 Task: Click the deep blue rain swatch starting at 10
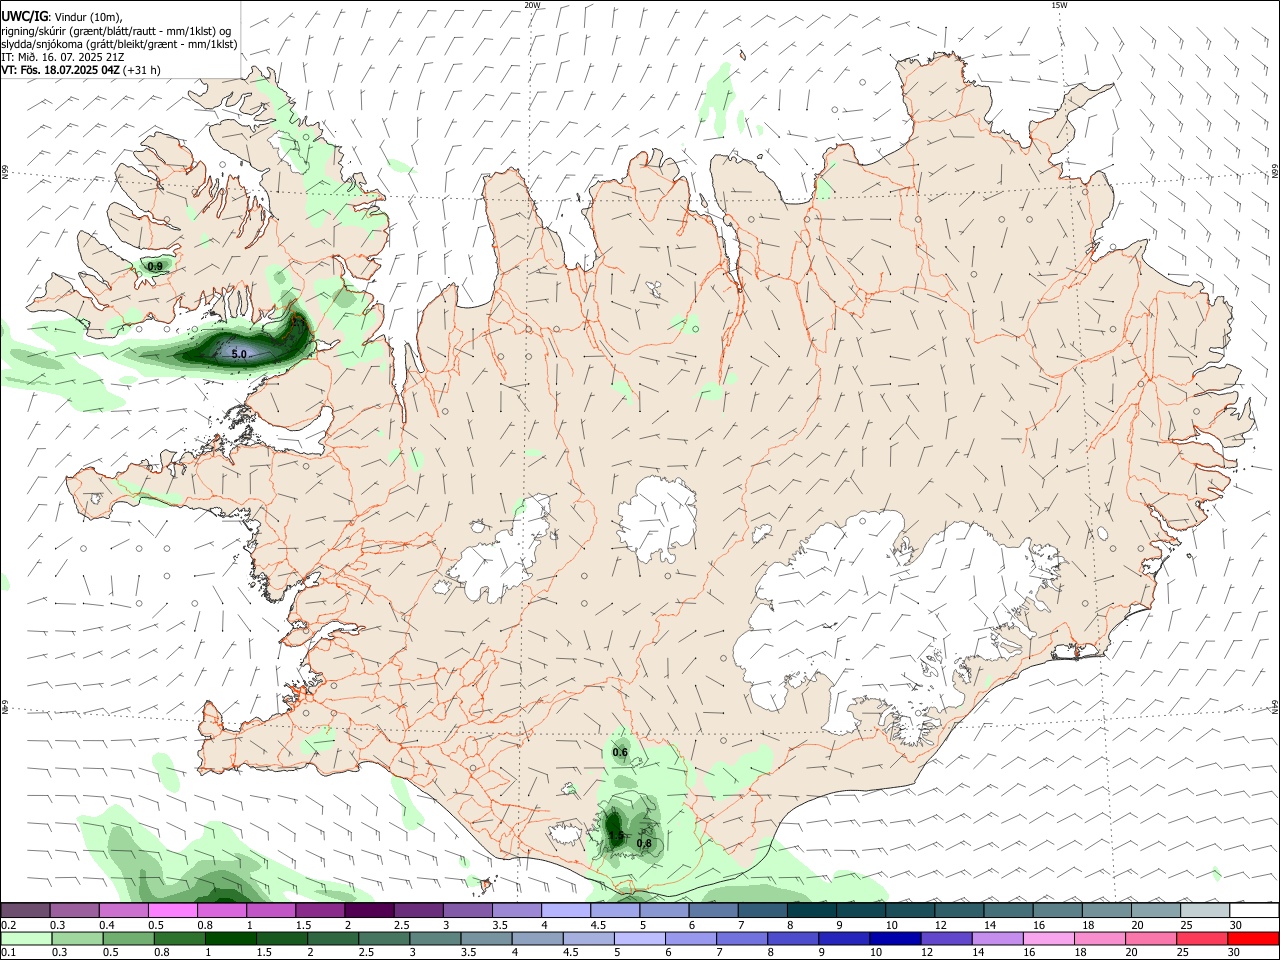[x=895, y=938]
